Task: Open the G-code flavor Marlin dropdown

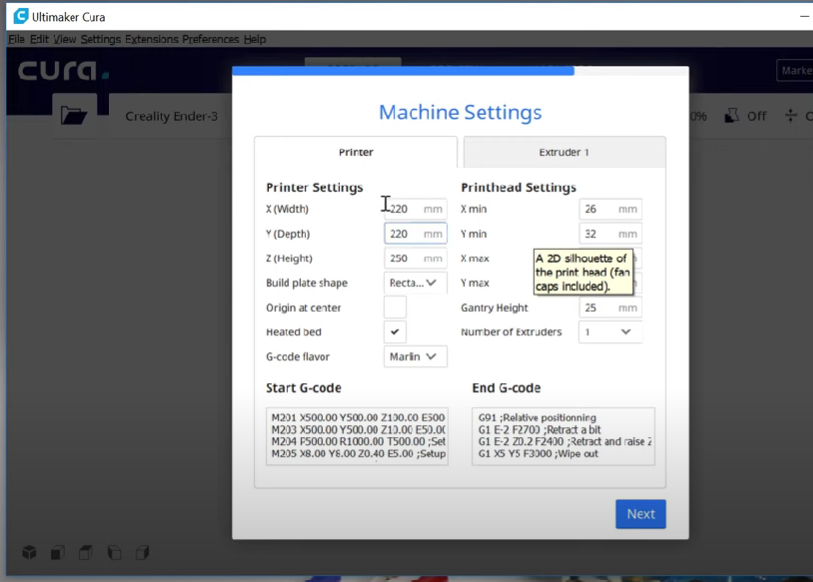Action: (x=415, y=356)
